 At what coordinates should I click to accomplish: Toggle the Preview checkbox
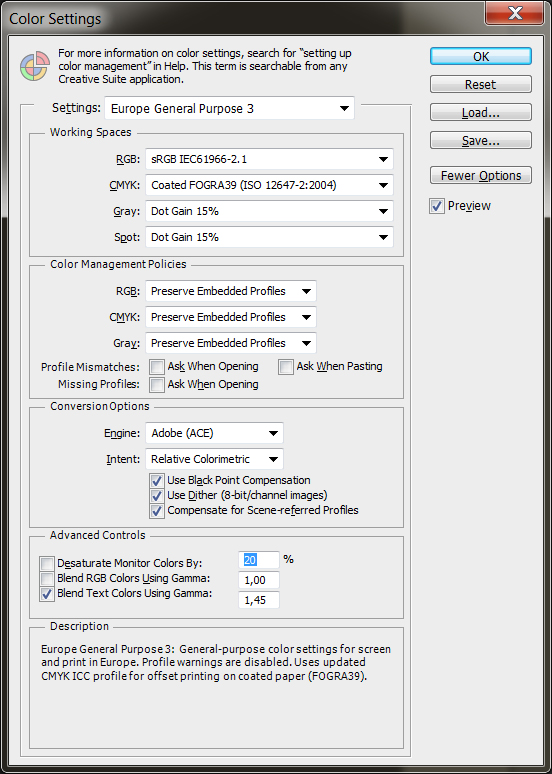click(x=436, y=206)
